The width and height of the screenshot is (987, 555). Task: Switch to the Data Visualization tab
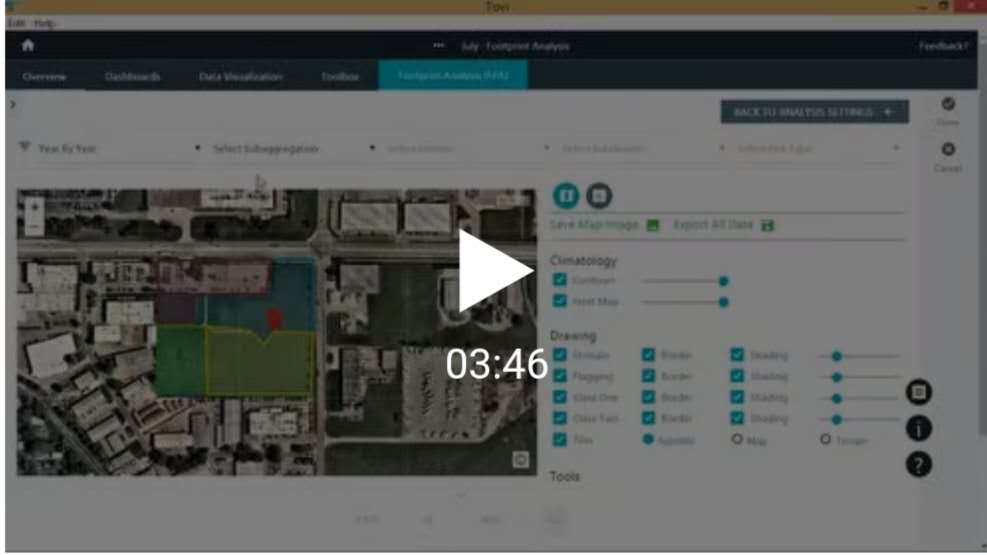pos(240,76)
